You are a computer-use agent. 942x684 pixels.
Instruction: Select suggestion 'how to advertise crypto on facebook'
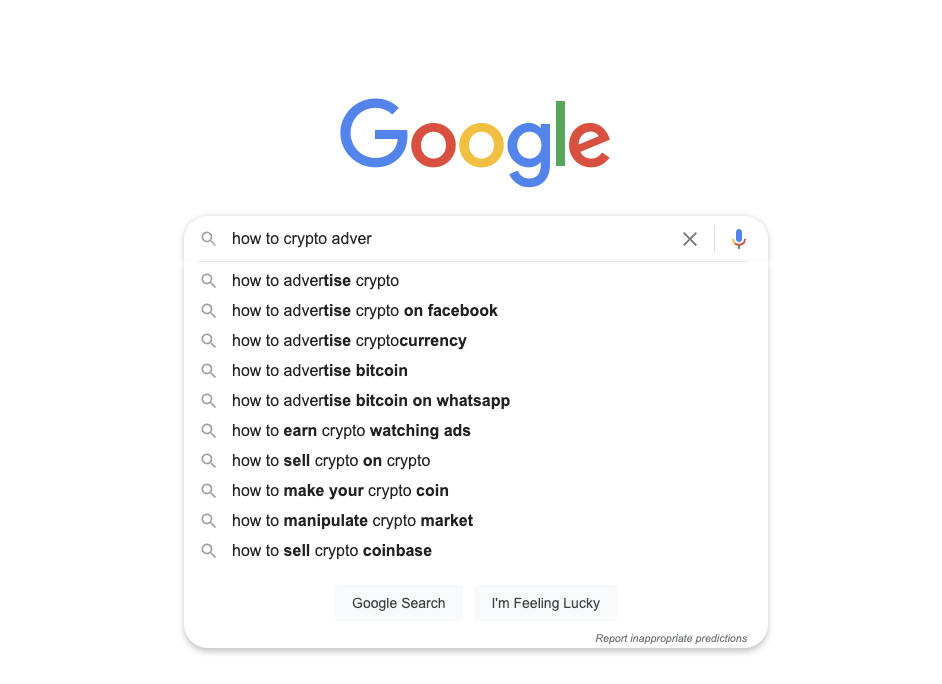pyautogui.click(x=364, y=311)
